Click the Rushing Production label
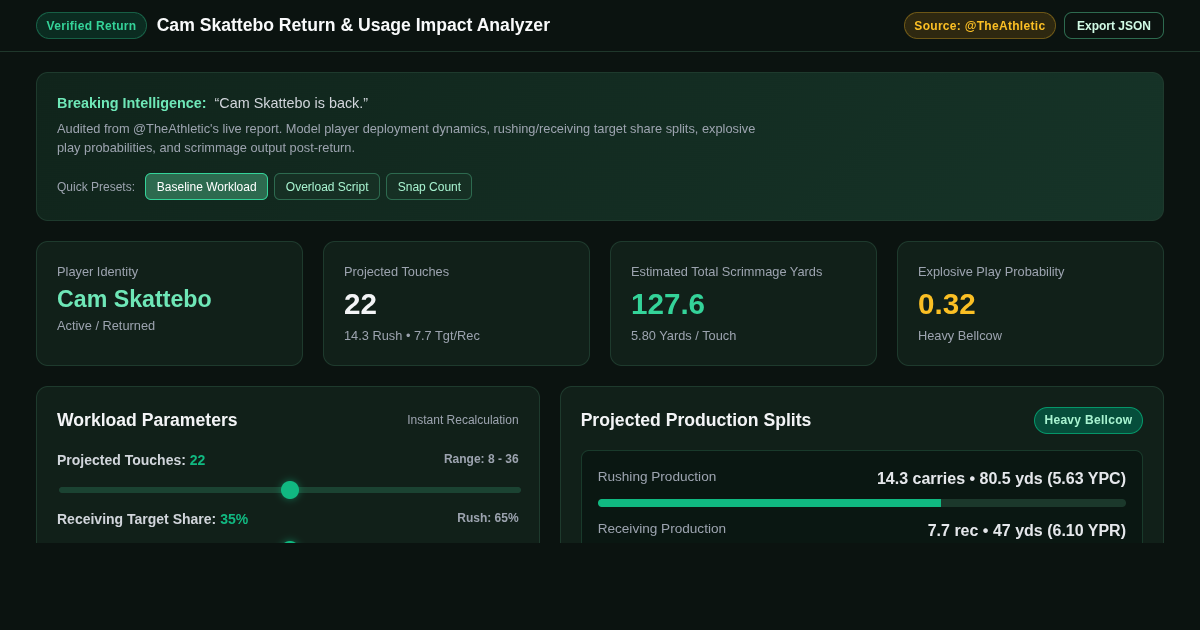The height and width of the screenshot is (630, 1200). tap(657, 477)
